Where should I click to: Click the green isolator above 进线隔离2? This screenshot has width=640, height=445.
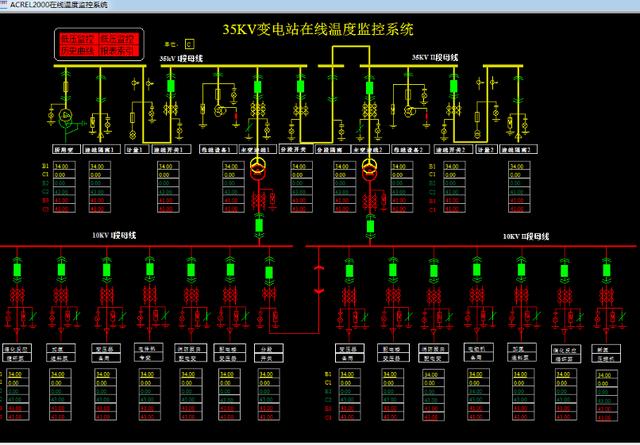(x=518, y=88)
